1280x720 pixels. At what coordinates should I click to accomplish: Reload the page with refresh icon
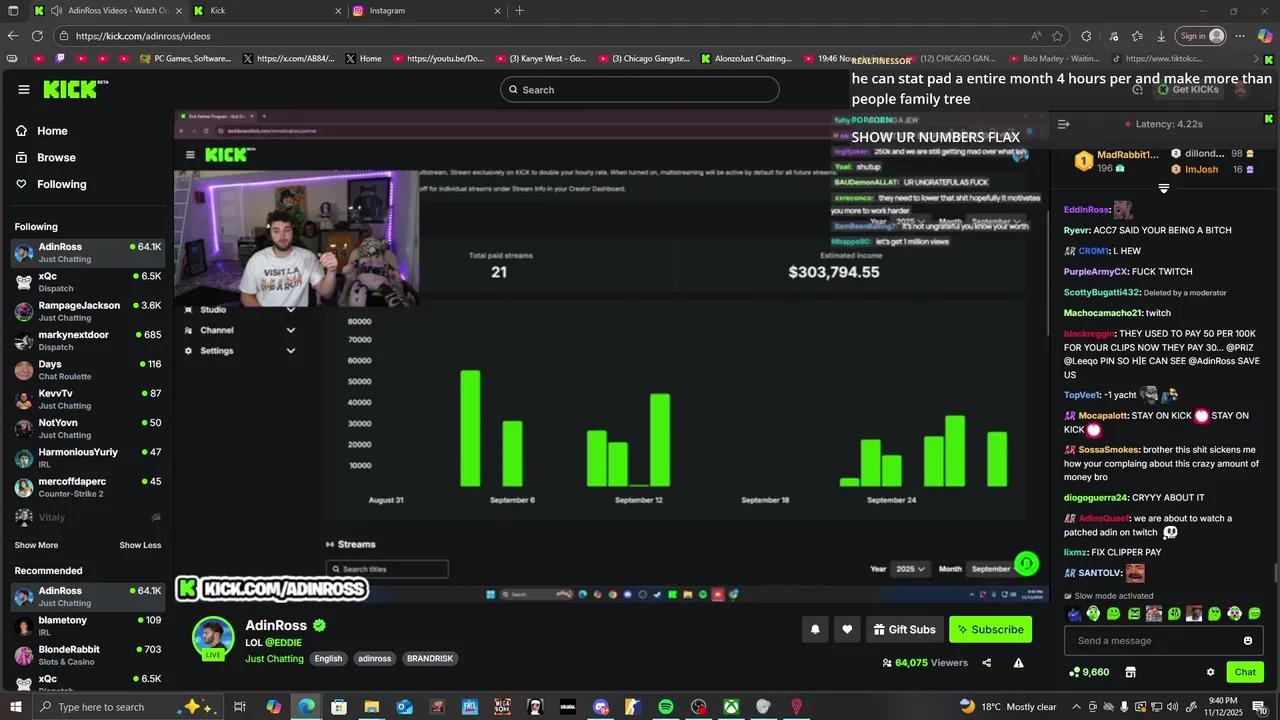pos(38,36)
